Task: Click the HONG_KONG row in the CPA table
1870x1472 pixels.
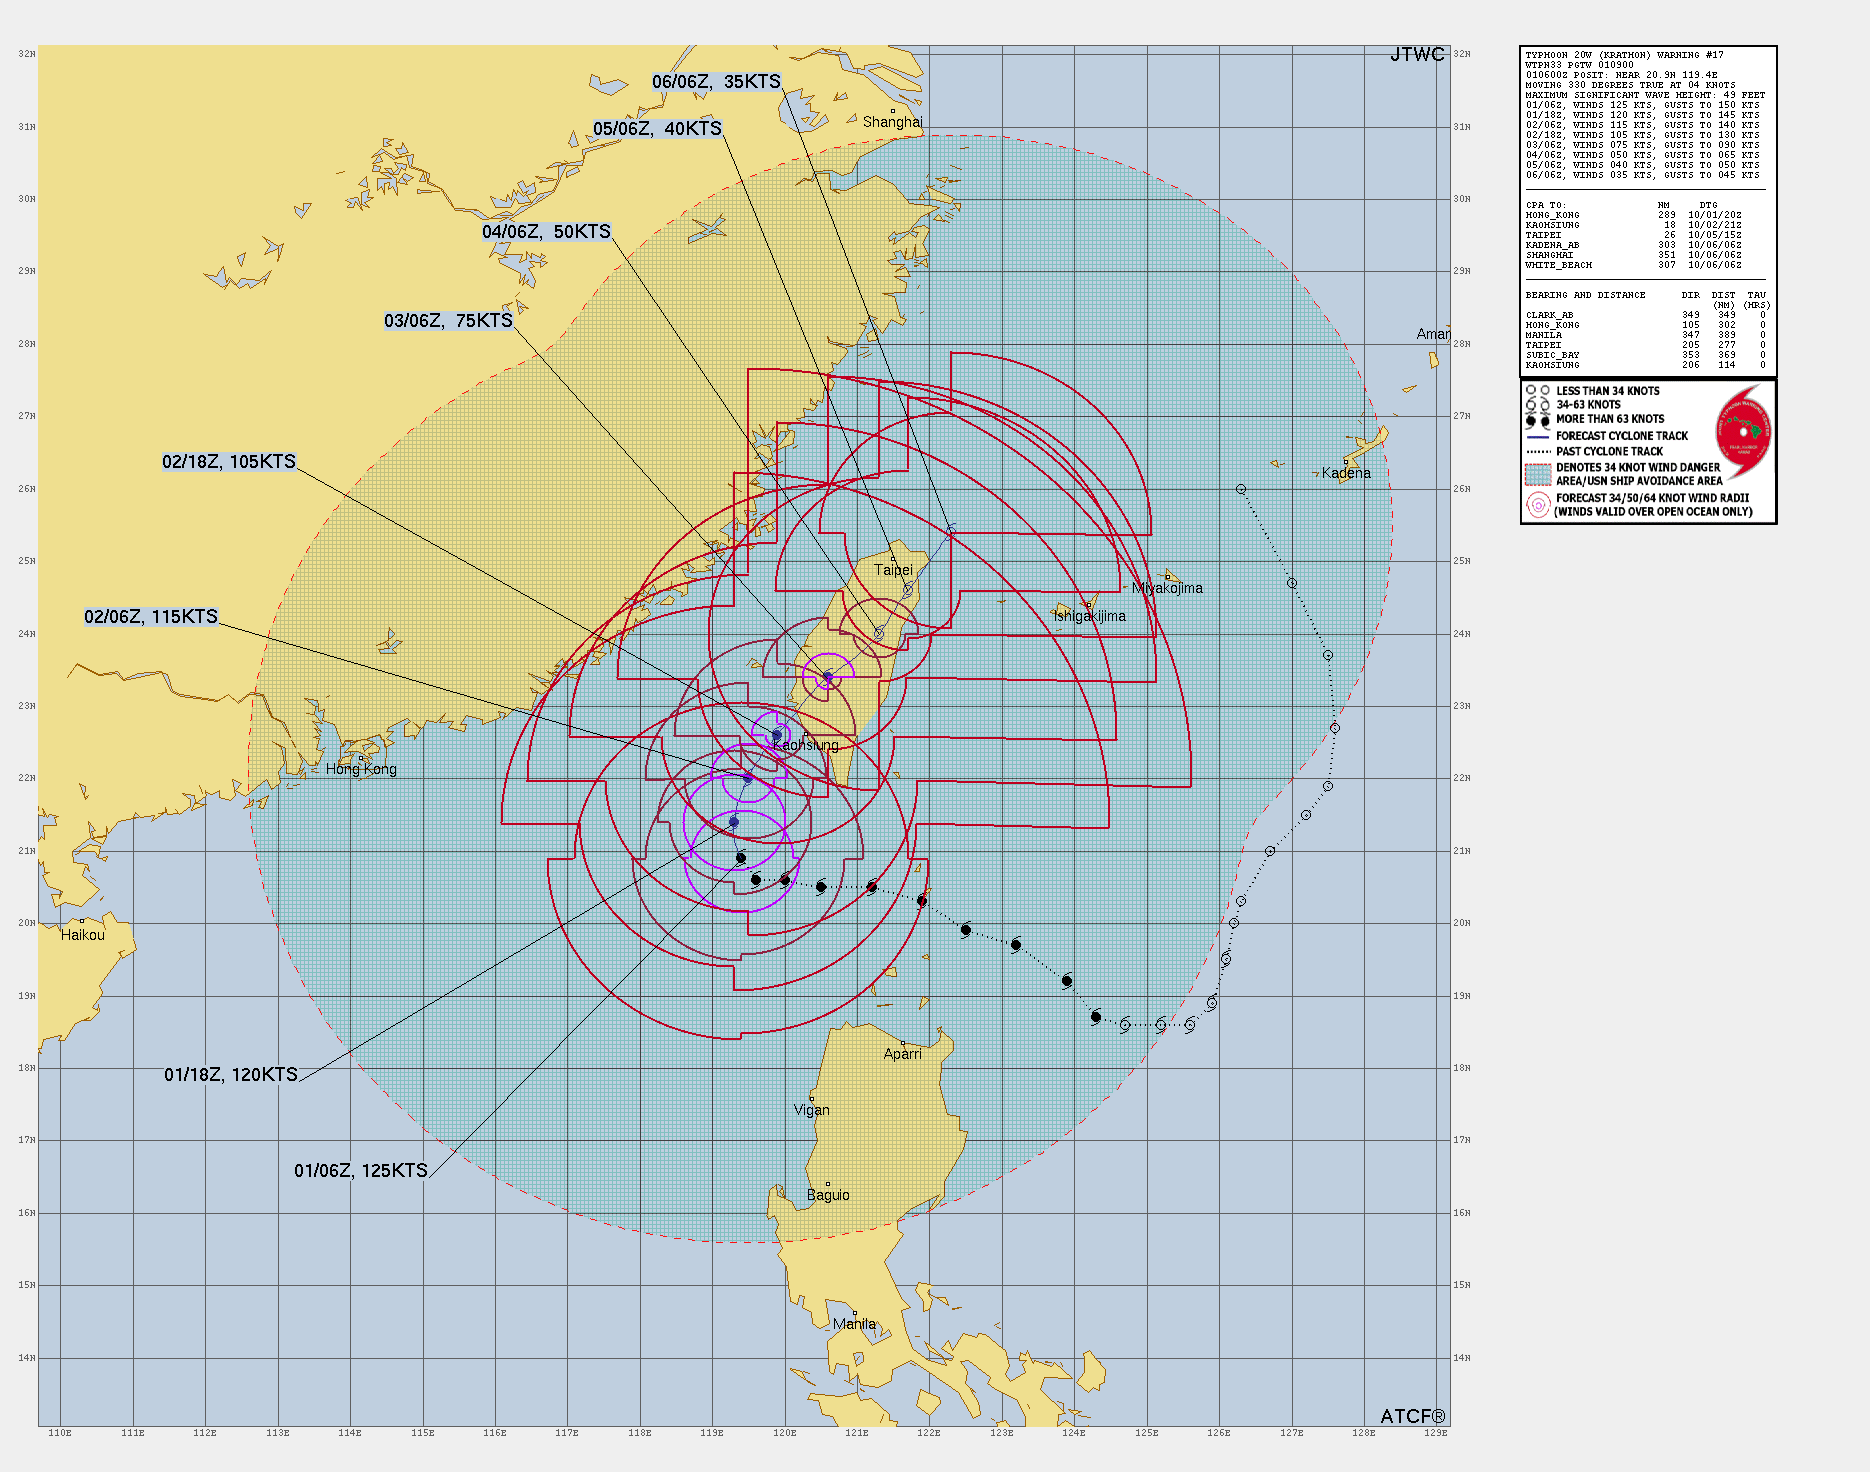Action: click(1633, 215)
